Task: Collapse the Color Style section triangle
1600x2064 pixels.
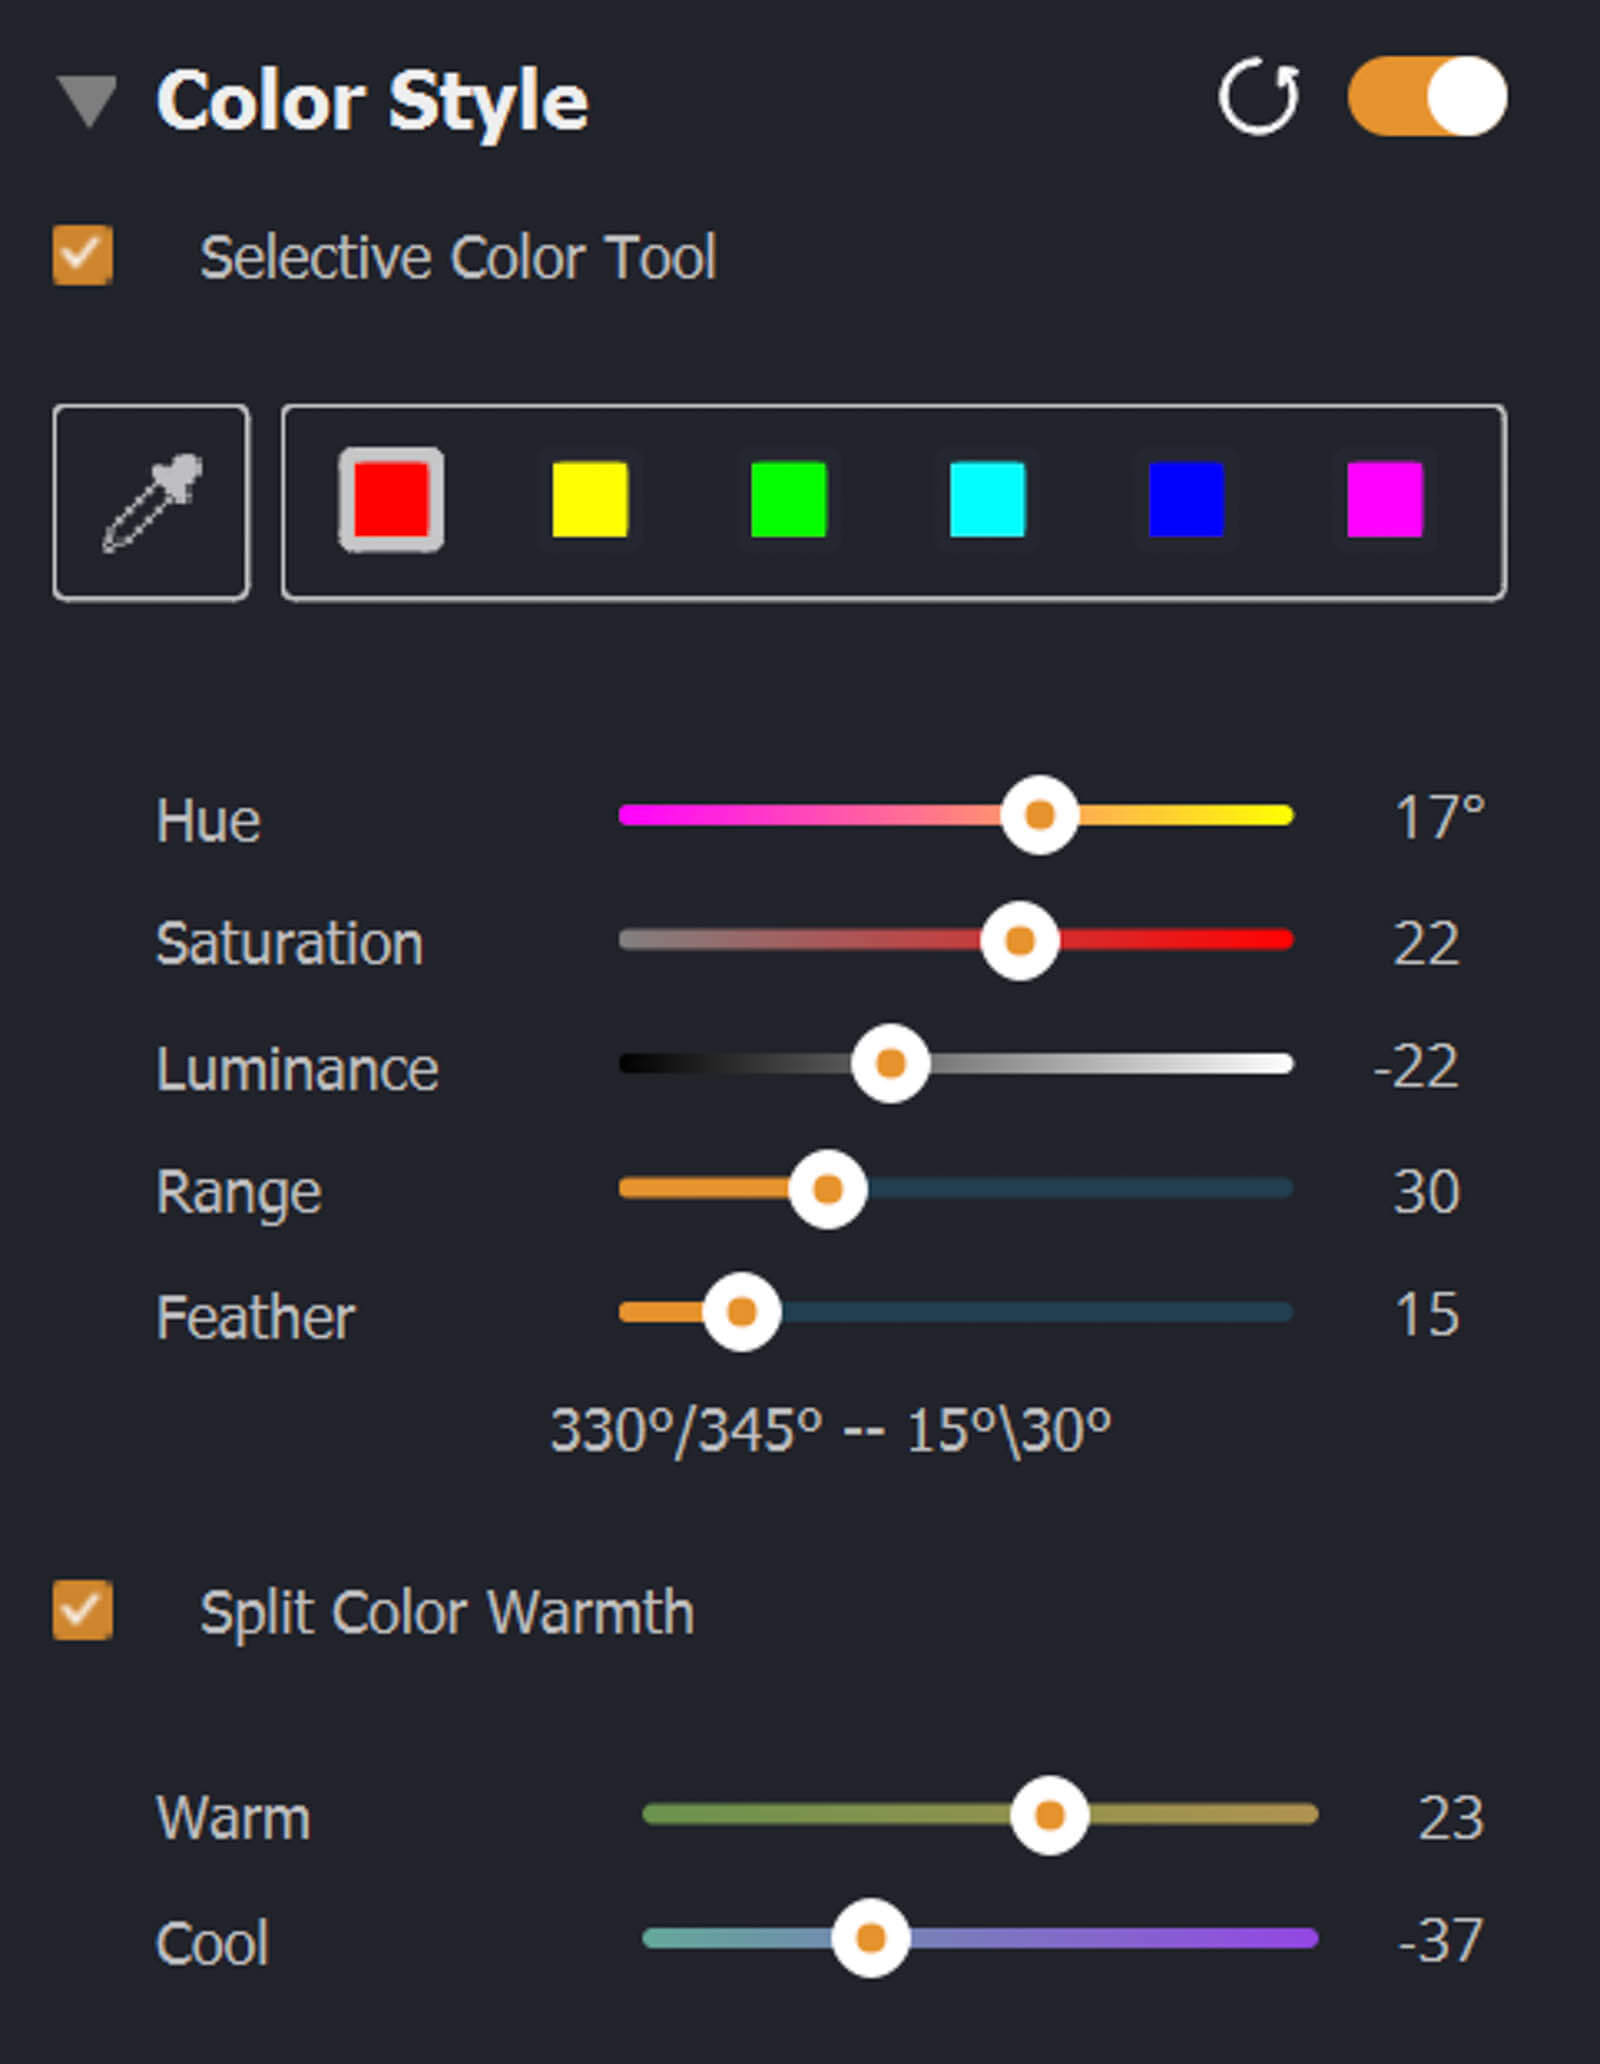Action: click(x=88, y=101)
